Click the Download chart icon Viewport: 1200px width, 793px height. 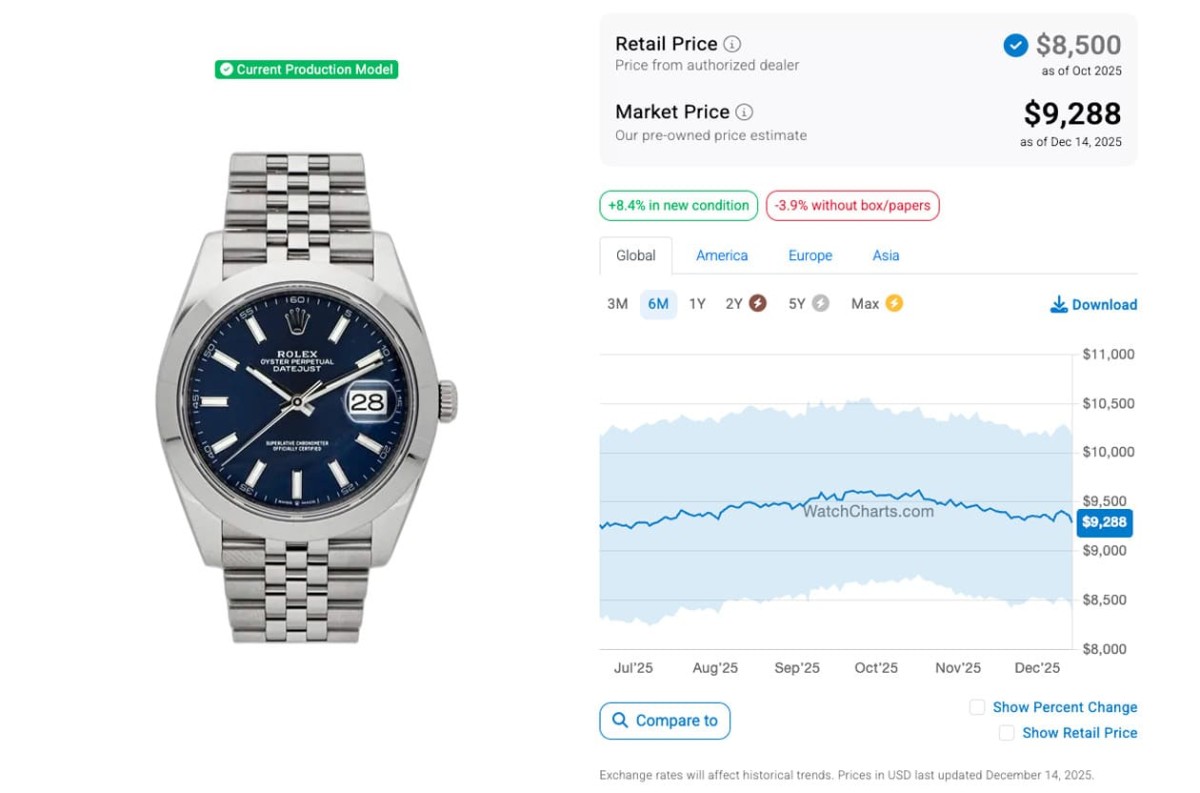point(1058,304)
